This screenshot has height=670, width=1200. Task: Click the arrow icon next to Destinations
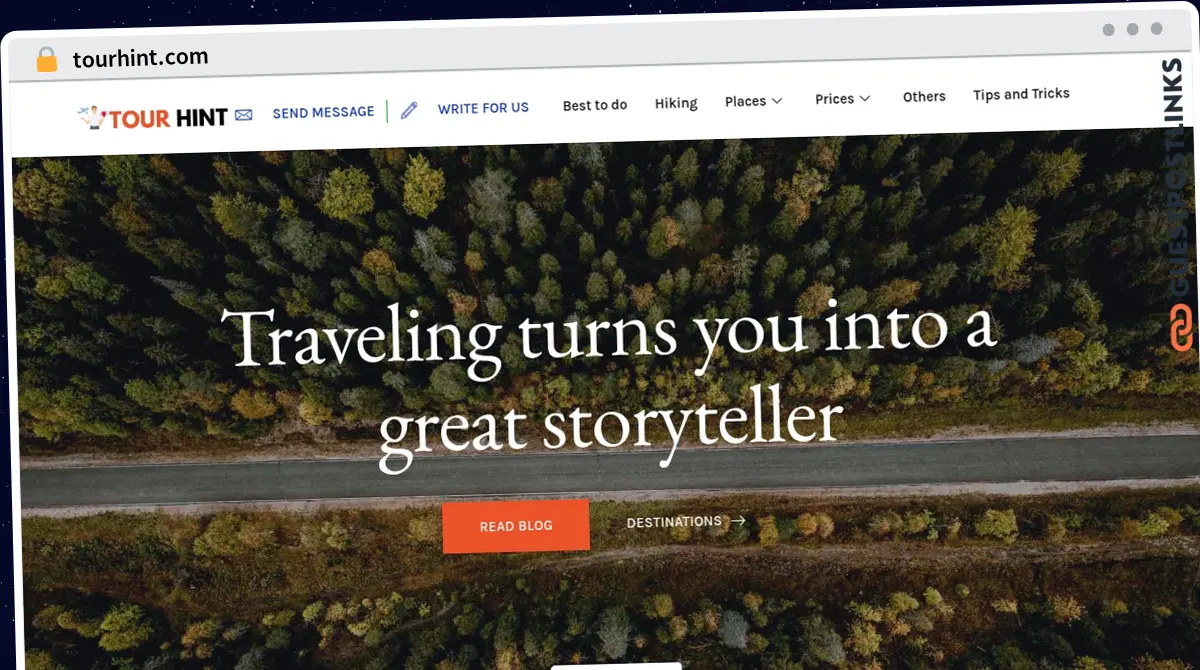click(738, 520)
